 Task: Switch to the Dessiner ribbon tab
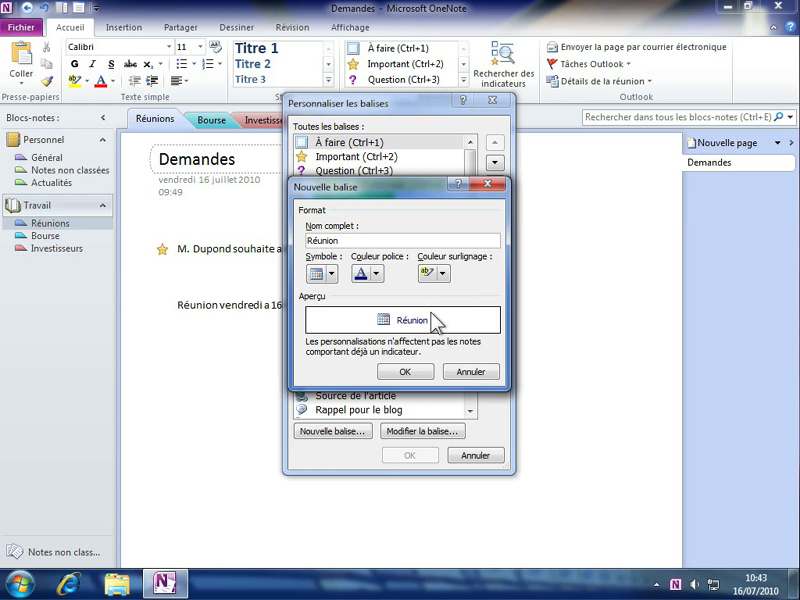click(x=237, y=28)
